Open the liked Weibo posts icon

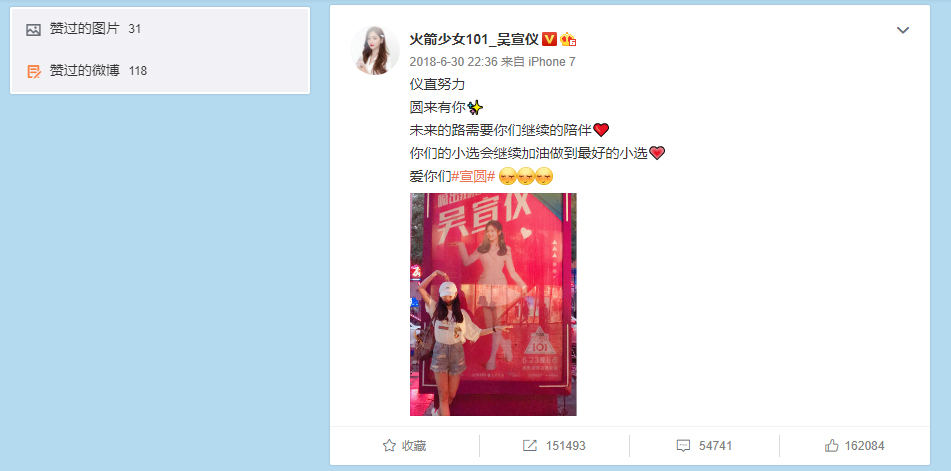[34, 72]
